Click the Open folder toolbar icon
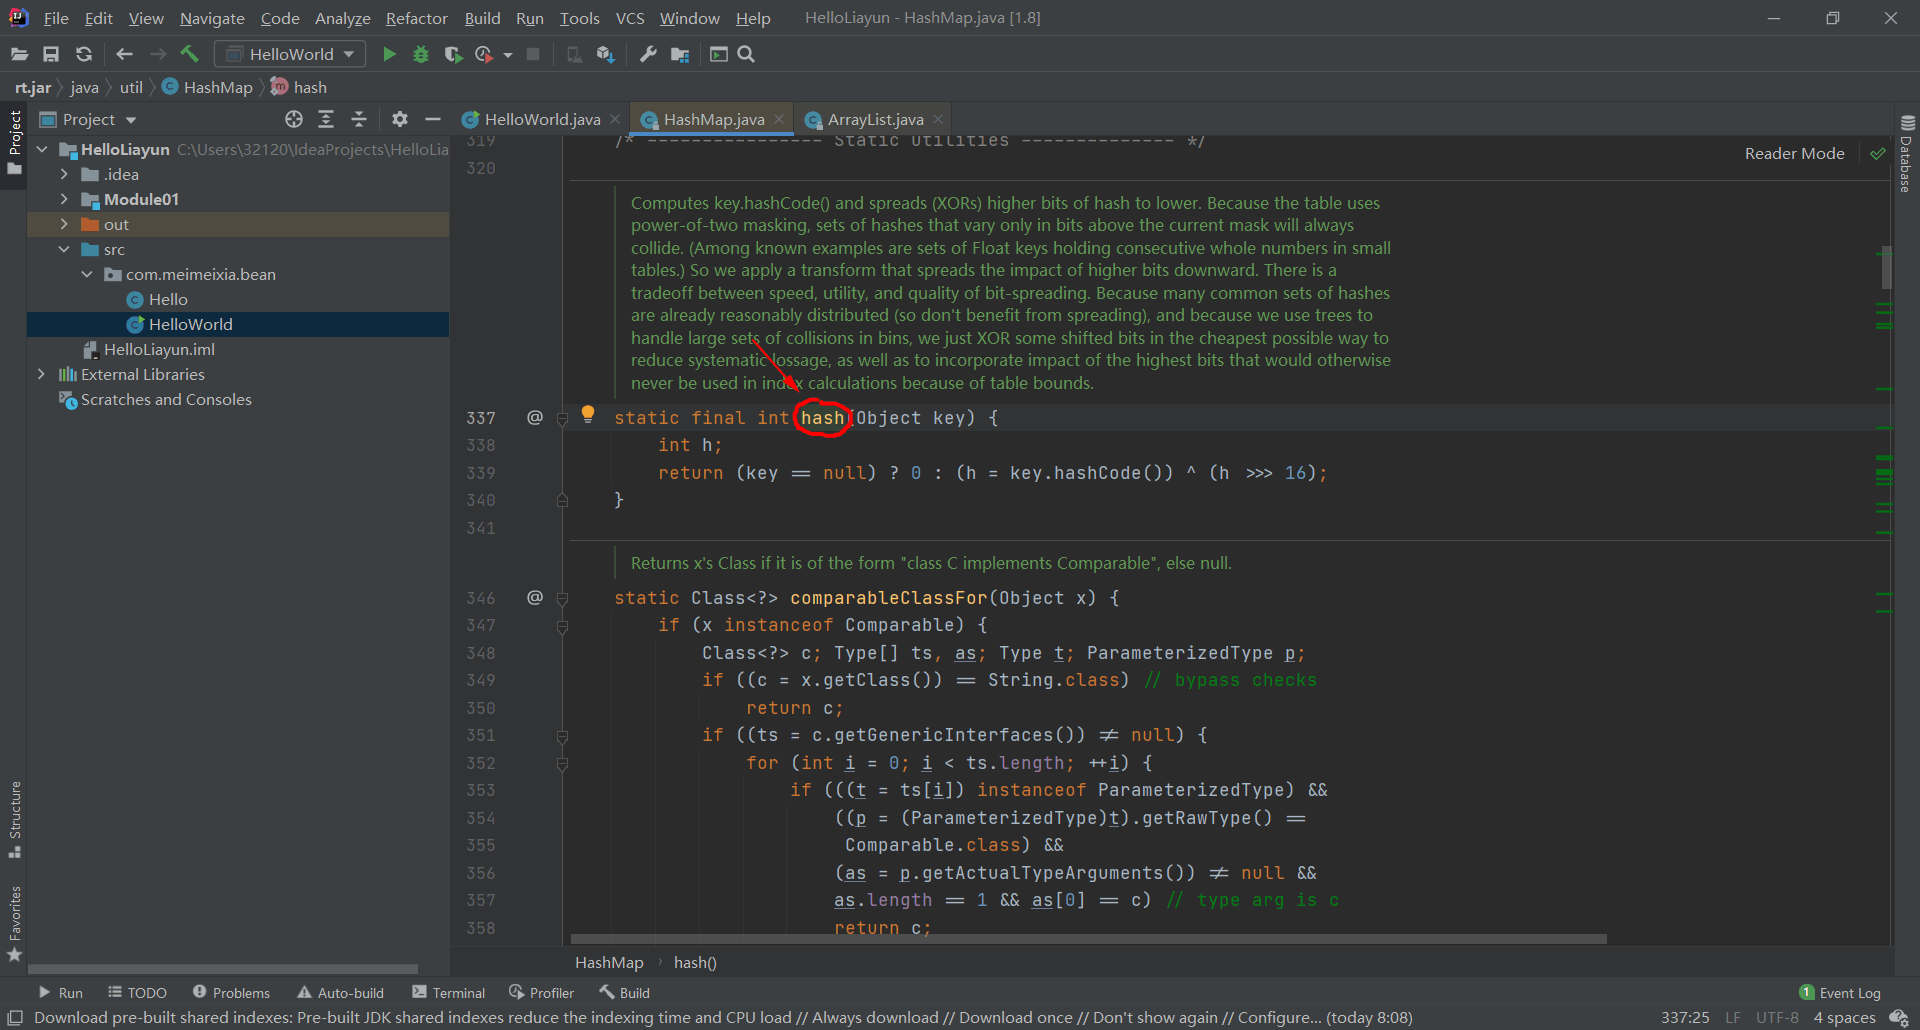This screenshot has height=1030, width=1920. point(19,54)
